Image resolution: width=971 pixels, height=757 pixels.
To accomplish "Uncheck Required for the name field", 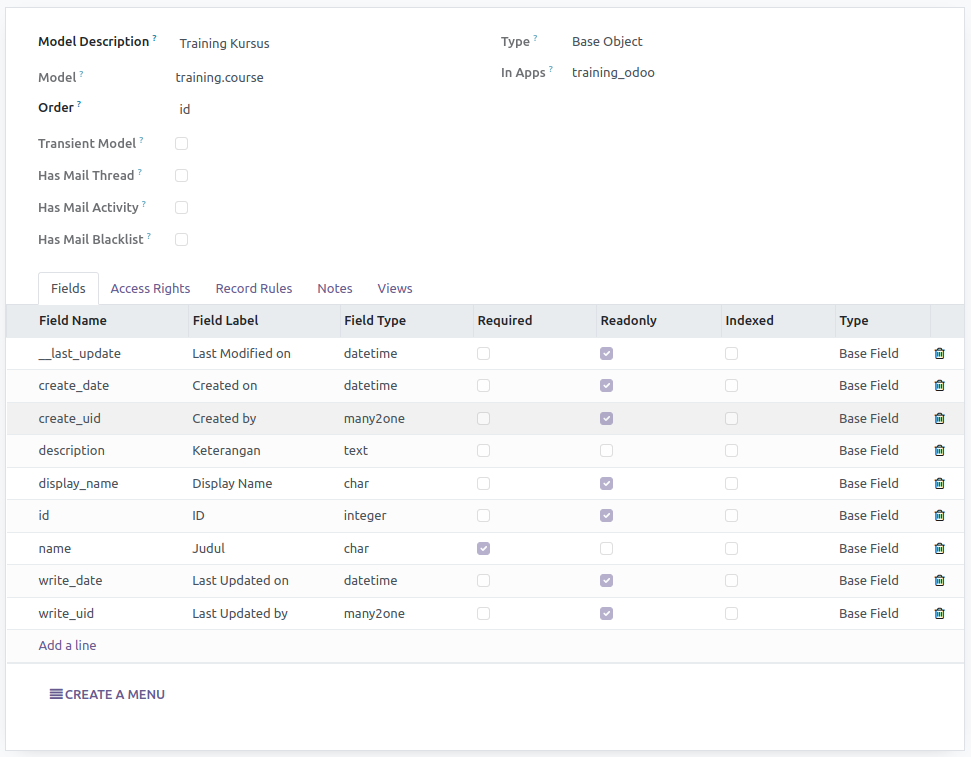I will (x=484, y=548).
